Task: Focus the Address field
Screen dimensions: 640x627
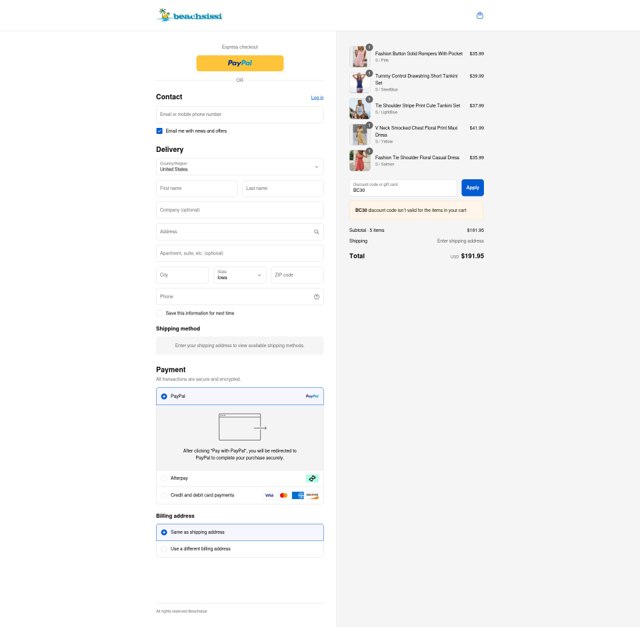Action: tap(240, 231)
